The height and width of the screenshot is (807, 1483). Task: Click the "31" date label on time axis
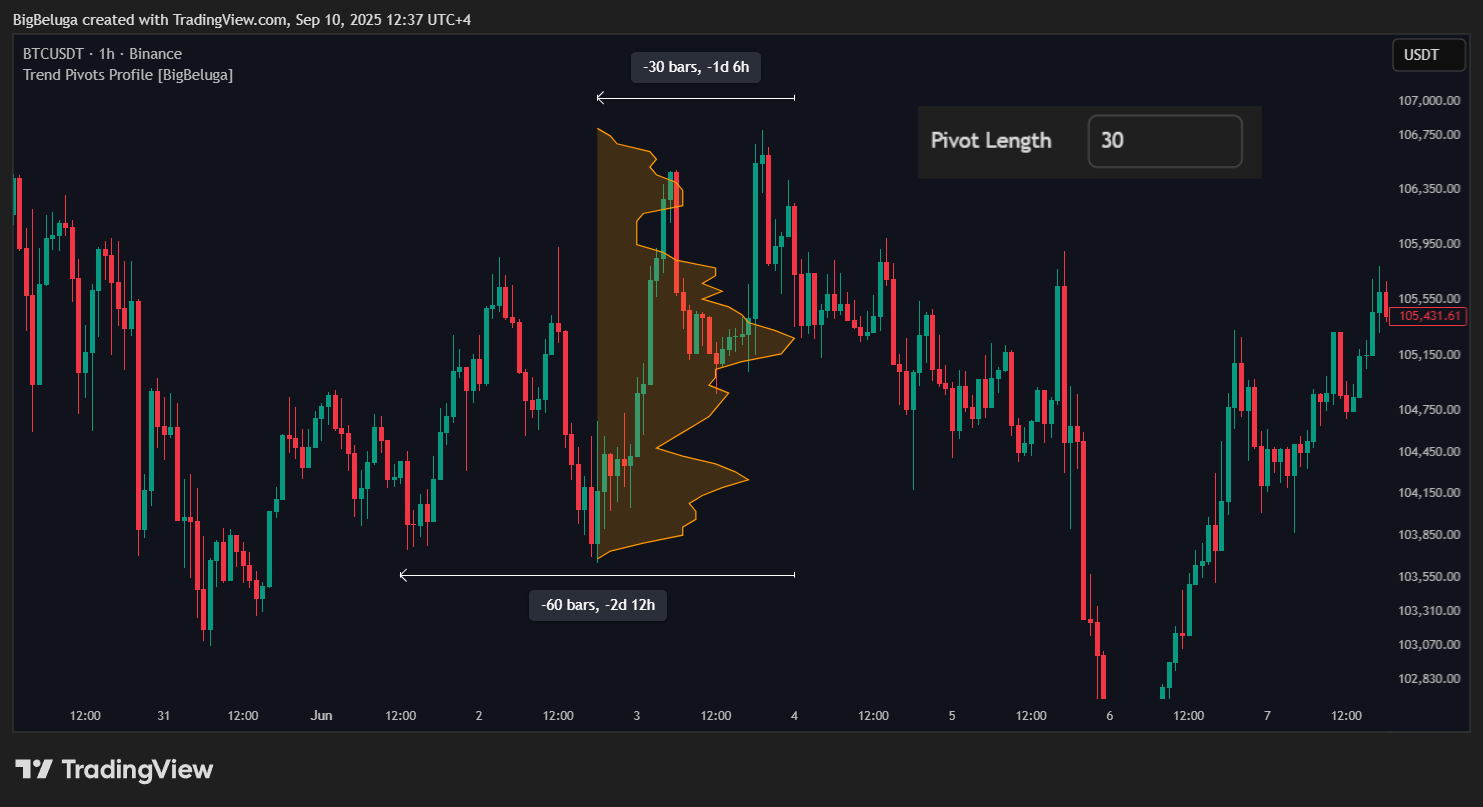(164, 716)
